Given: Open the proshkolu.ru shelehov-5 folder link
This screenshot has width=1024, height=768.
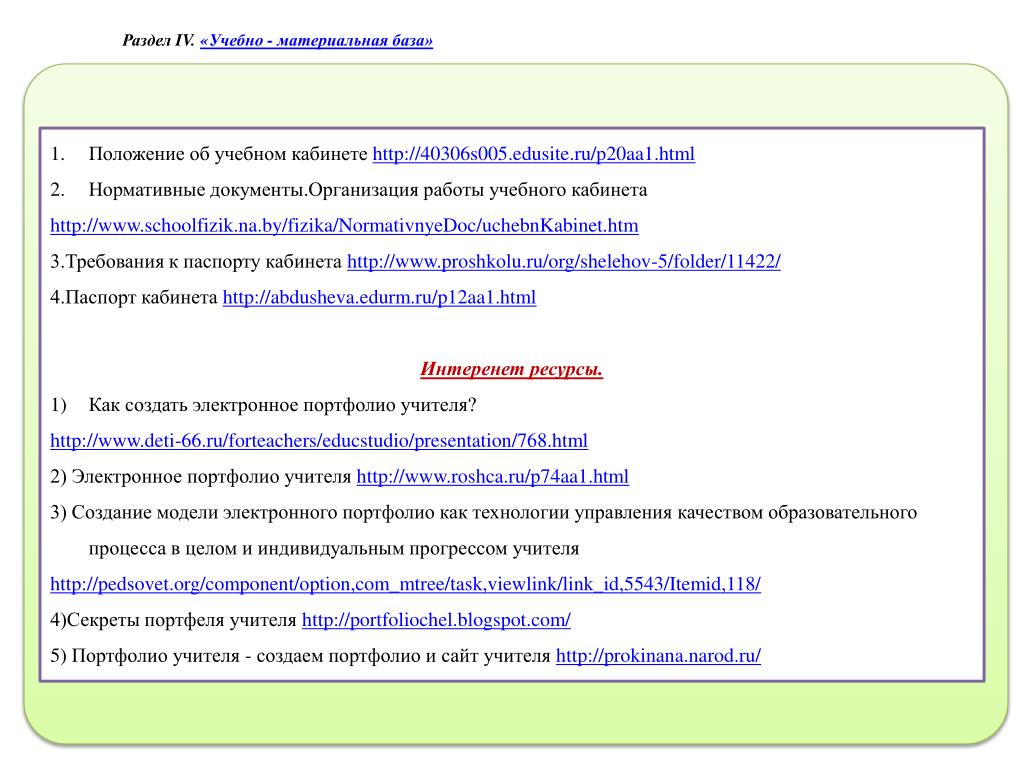Looking at the screenshot, I should coord(564,262).
